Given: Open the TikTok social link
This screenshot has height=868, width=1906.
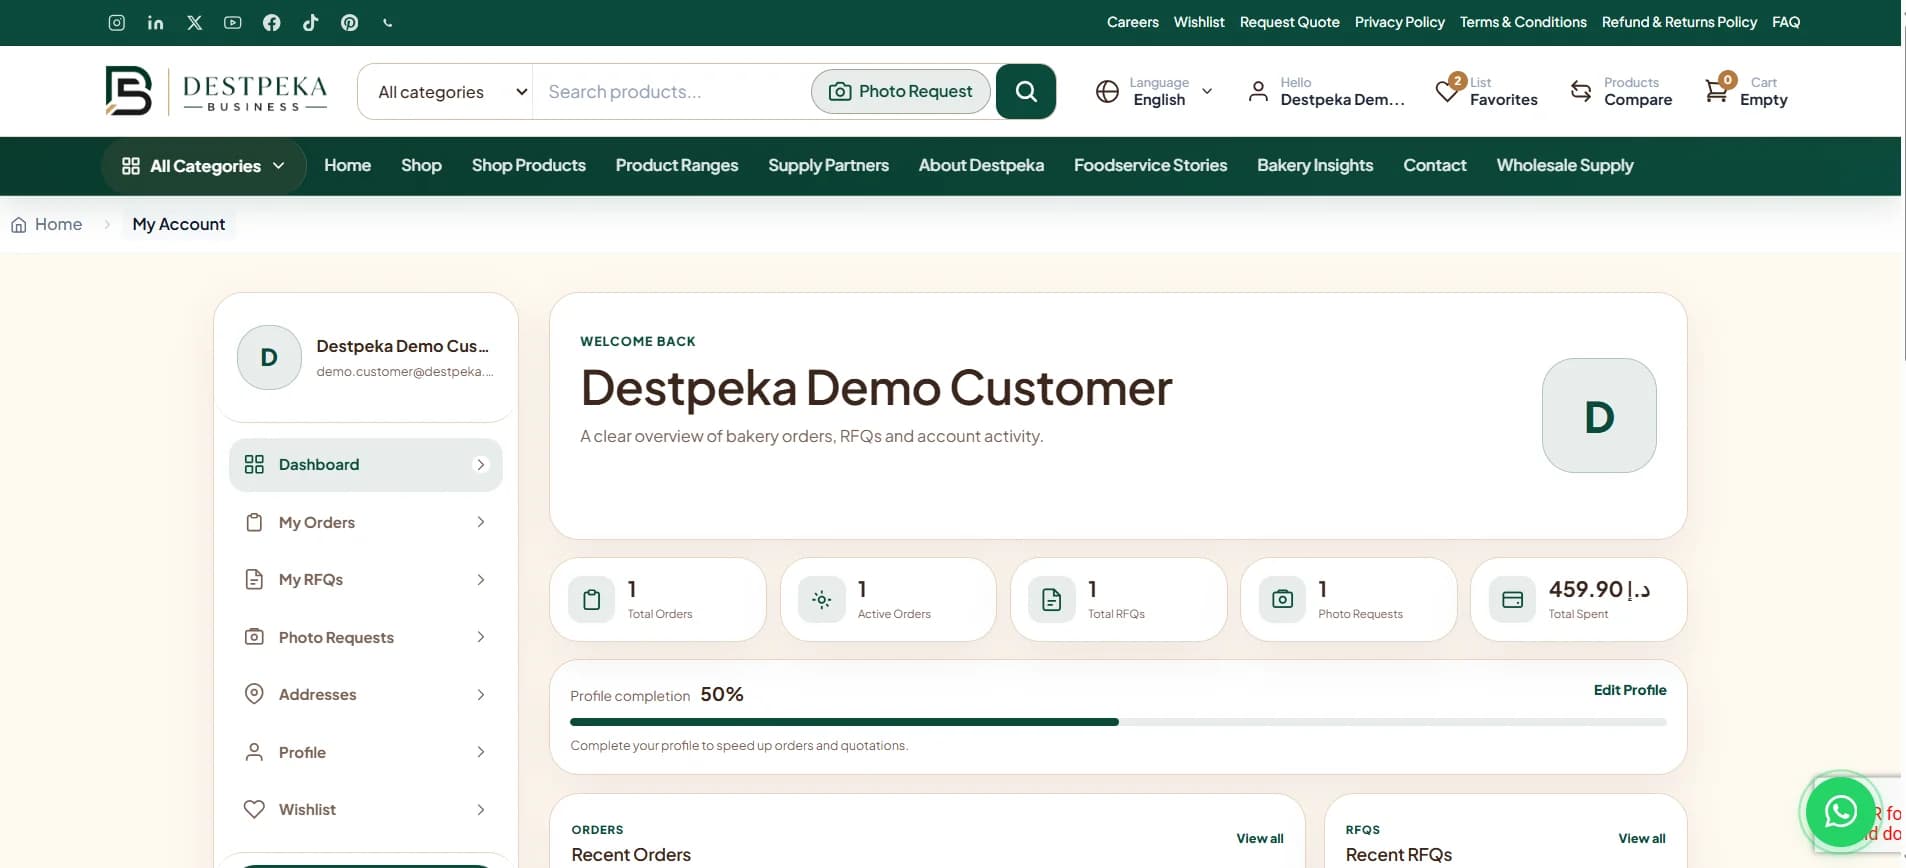Looking at the screenshot, I should [x=311, y=22].
